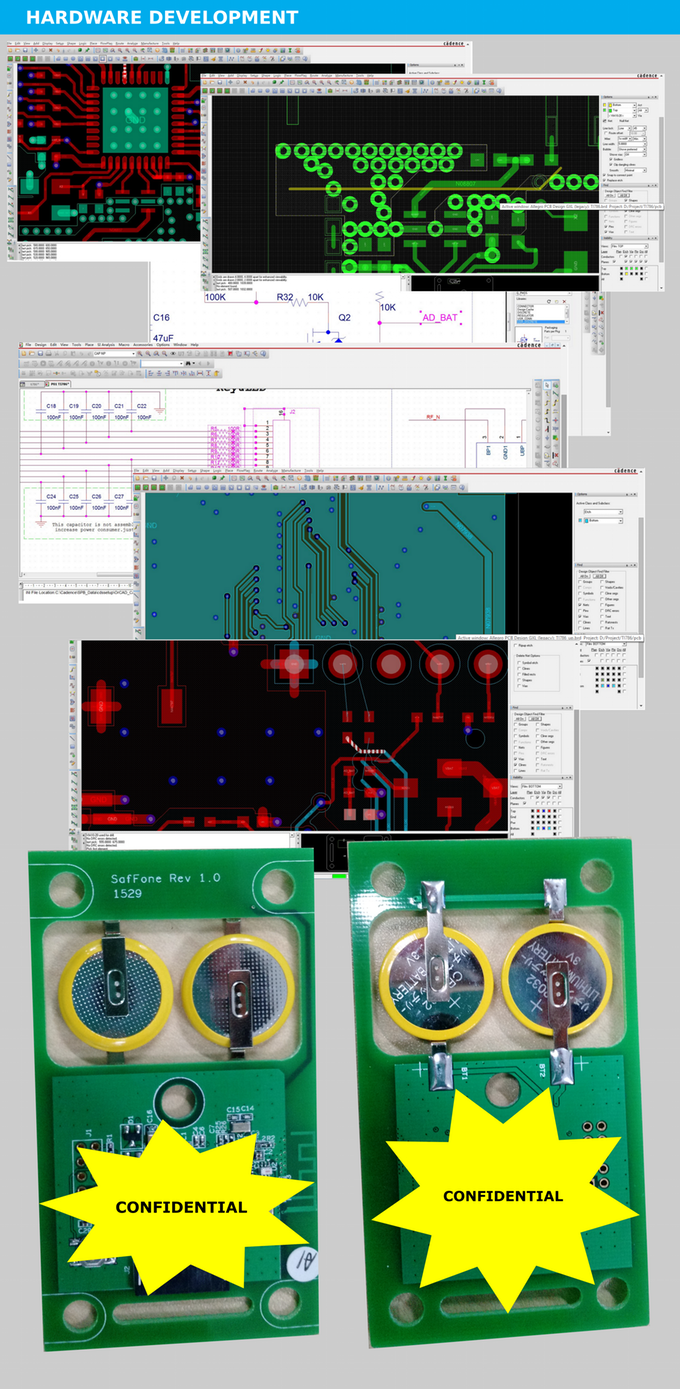Toggle Nets checkbox in teal PCB window Find panel
The height and width of the screenshot is (1389, 680).
point(580,605)
